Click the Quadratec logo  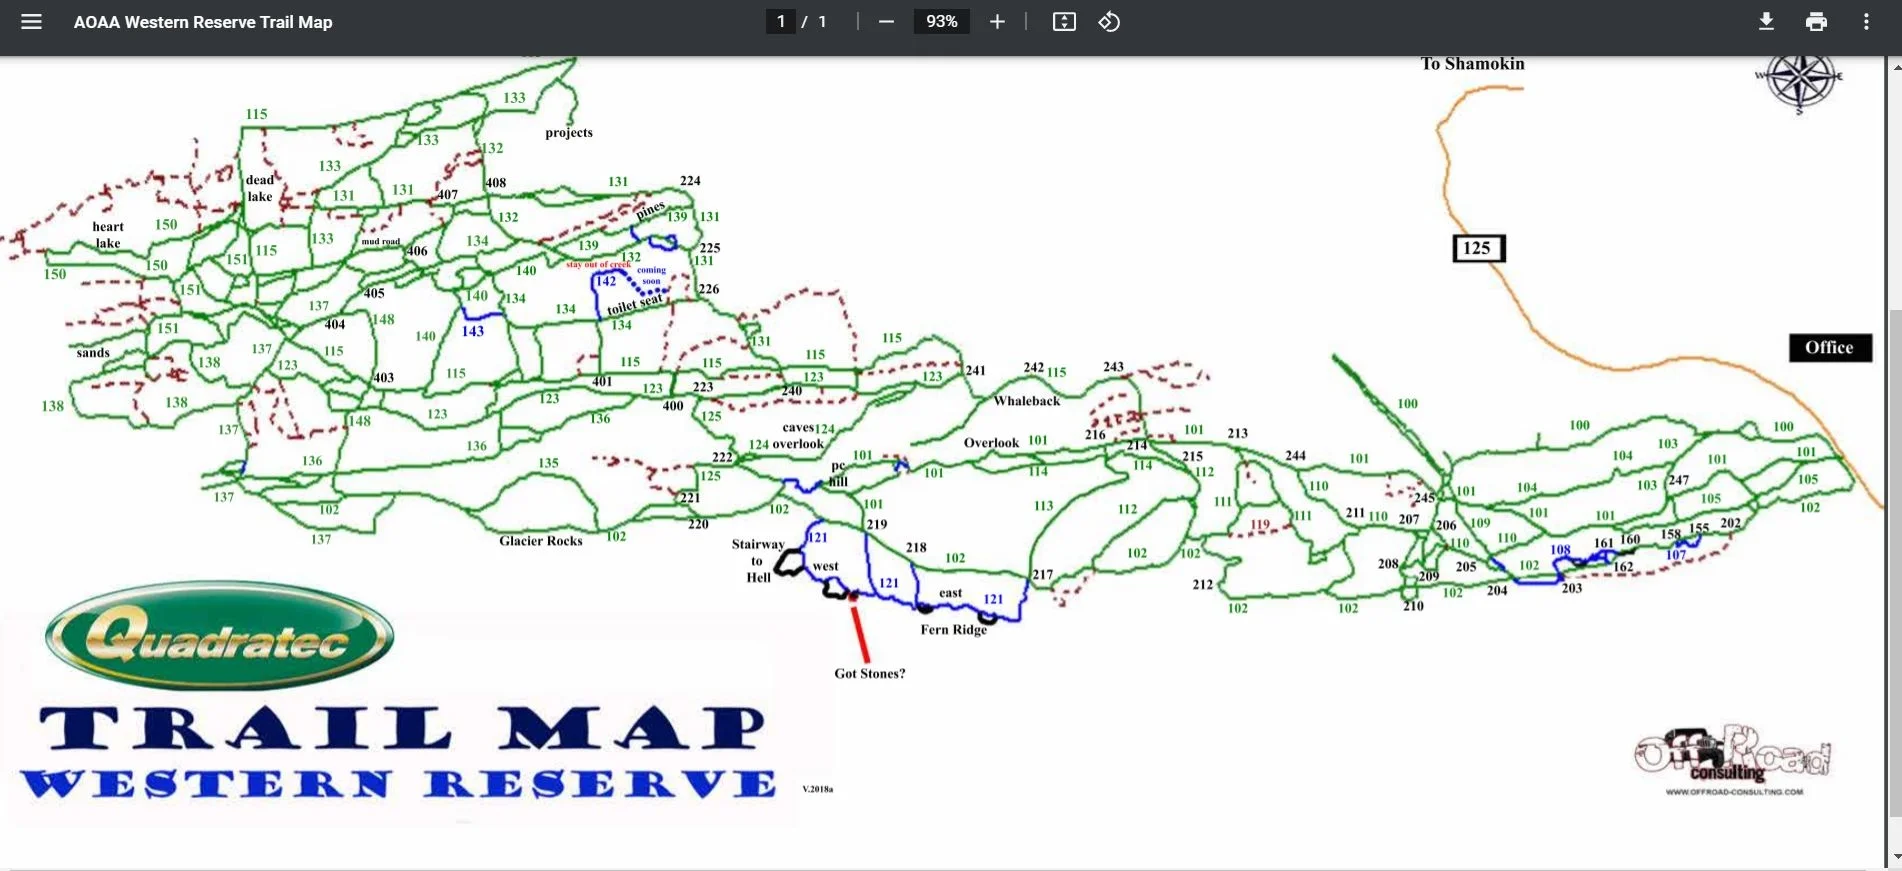click(x=220, y=636)
